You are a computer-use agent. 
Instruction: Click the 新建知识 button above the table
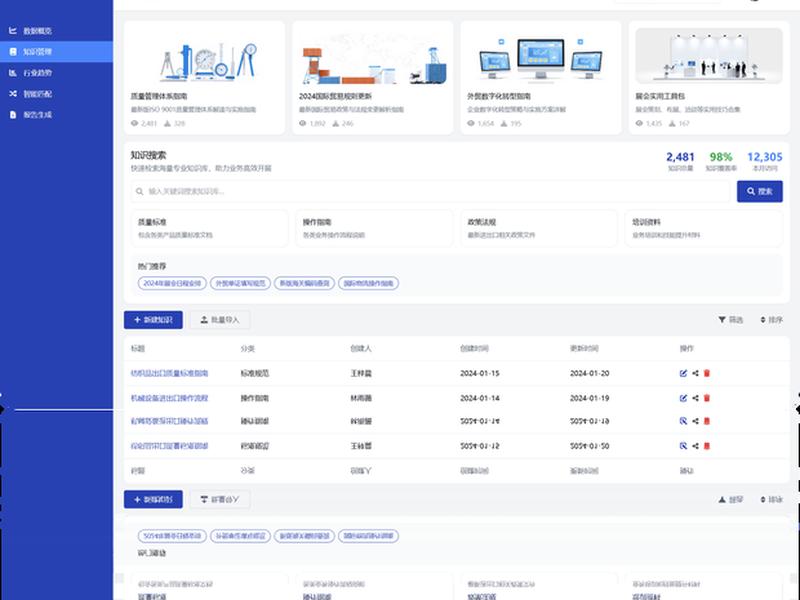(x=153, y=320)
